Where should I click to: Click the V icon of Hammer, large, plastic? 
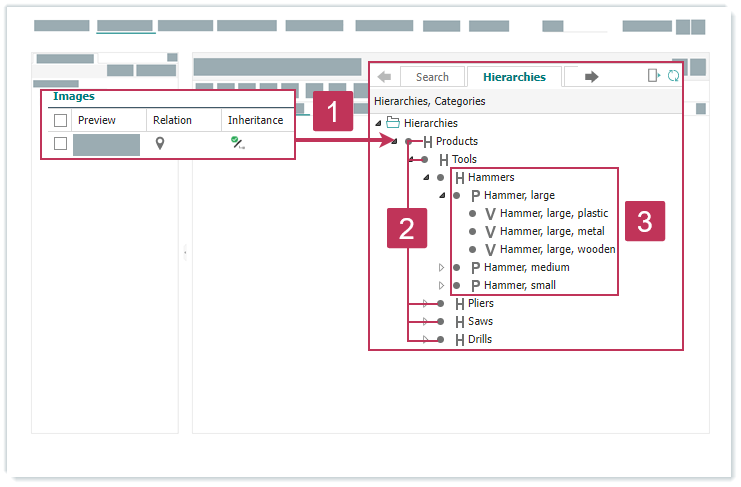click(489, 213)
